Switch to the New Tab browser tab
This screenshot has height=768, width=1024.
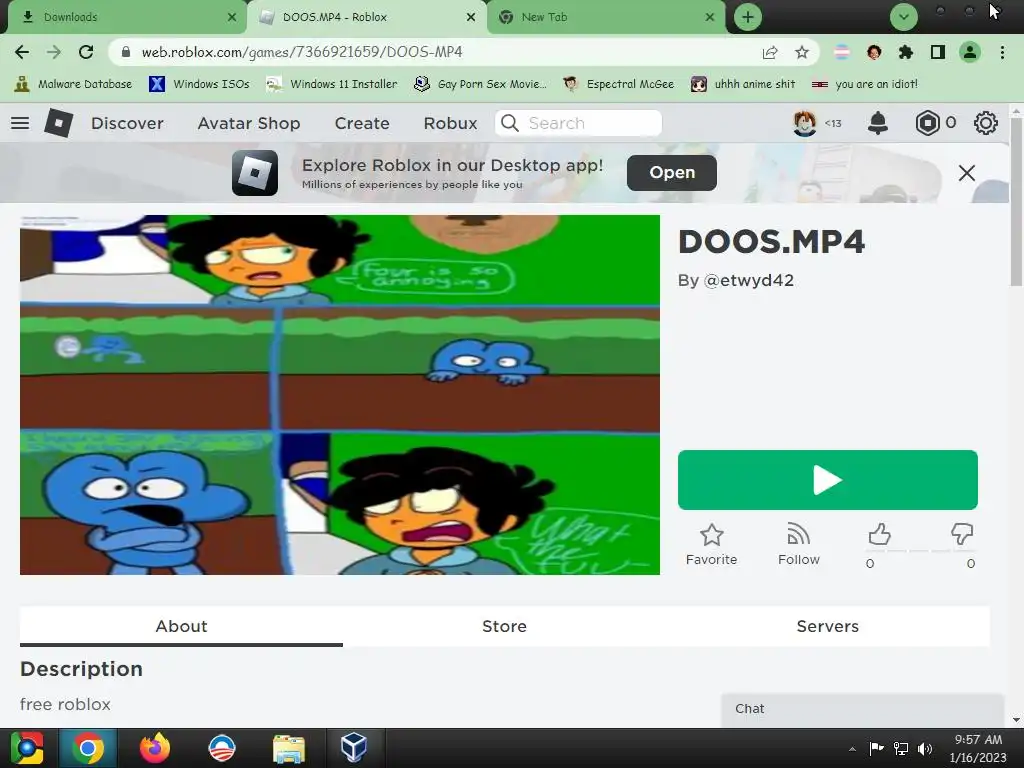click(x=604, y=17)
